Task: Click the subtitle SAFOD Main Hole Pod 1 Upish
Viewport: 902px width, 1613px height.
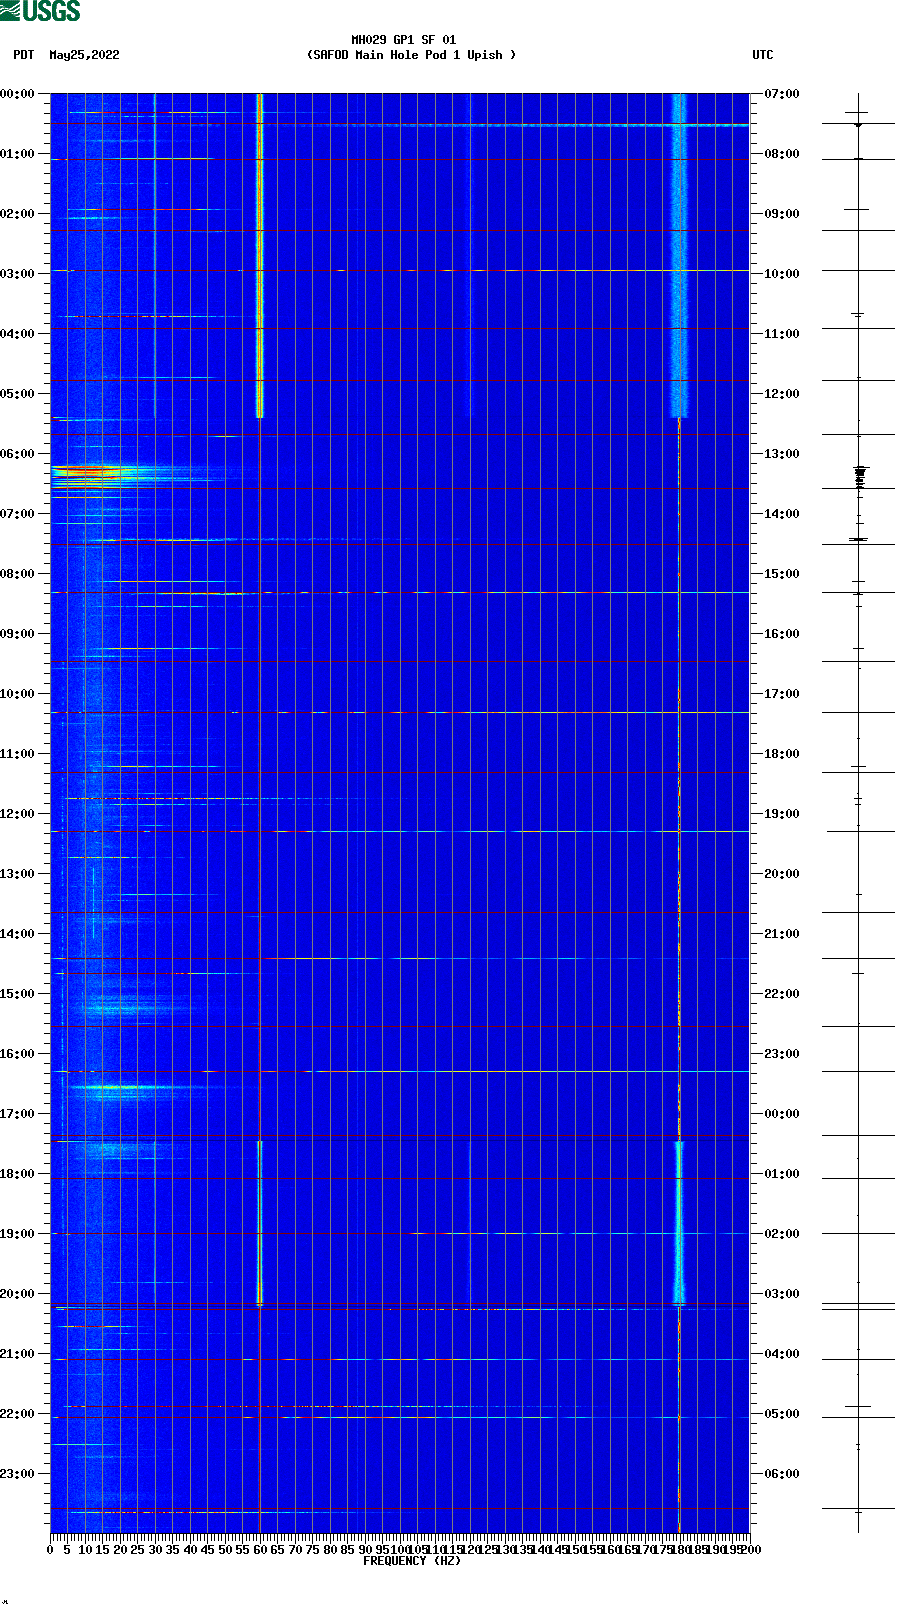Action: 411,55
